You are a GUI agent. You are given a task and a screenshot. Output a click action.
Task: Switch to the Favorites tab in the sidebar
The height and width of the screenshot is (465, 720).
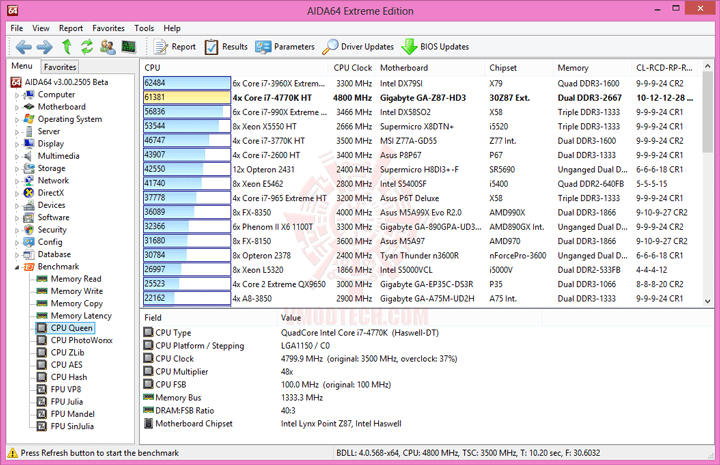point(60,67)
